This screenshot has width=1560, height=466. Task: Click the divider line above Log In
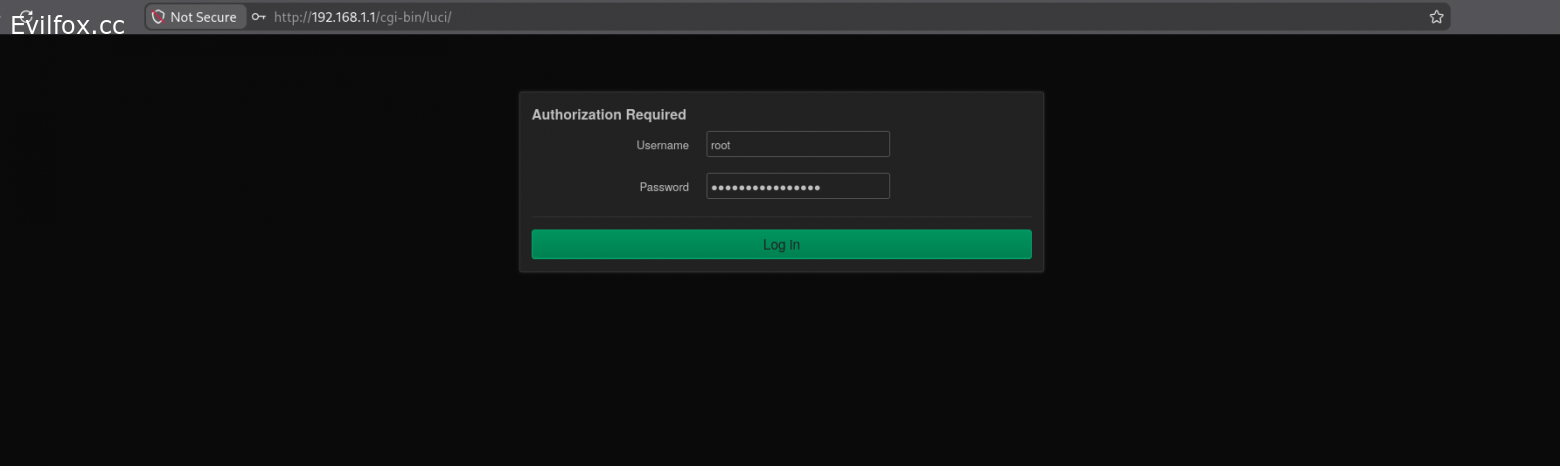780,217
